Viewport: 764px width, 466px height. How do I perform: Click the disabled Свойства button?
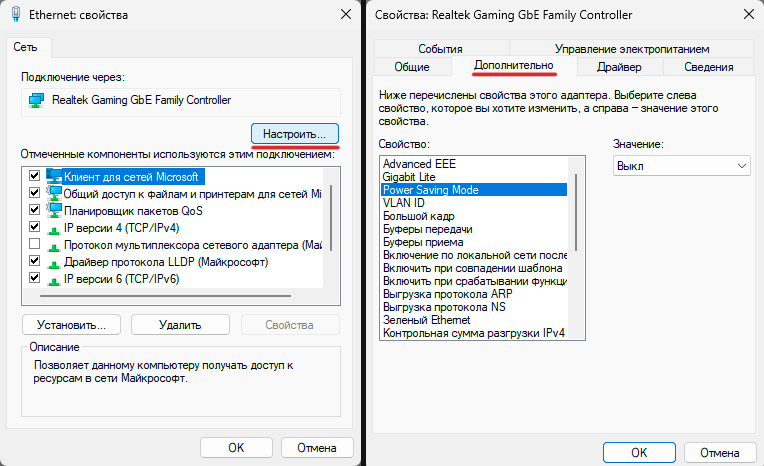290,325
